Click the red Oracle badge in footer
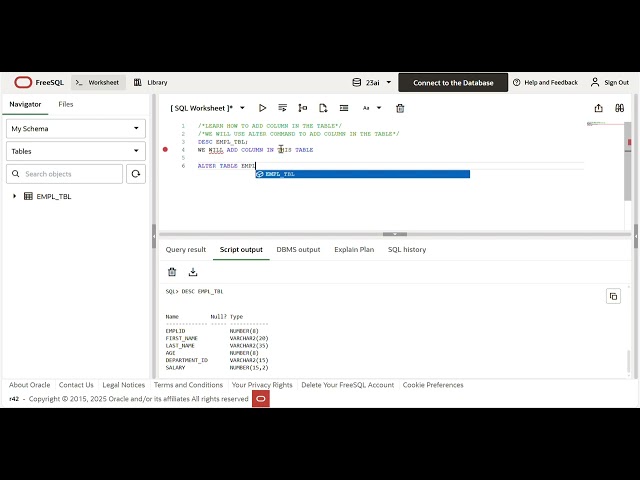This screenshot has height=480, width=640. (x=261, y=399)
